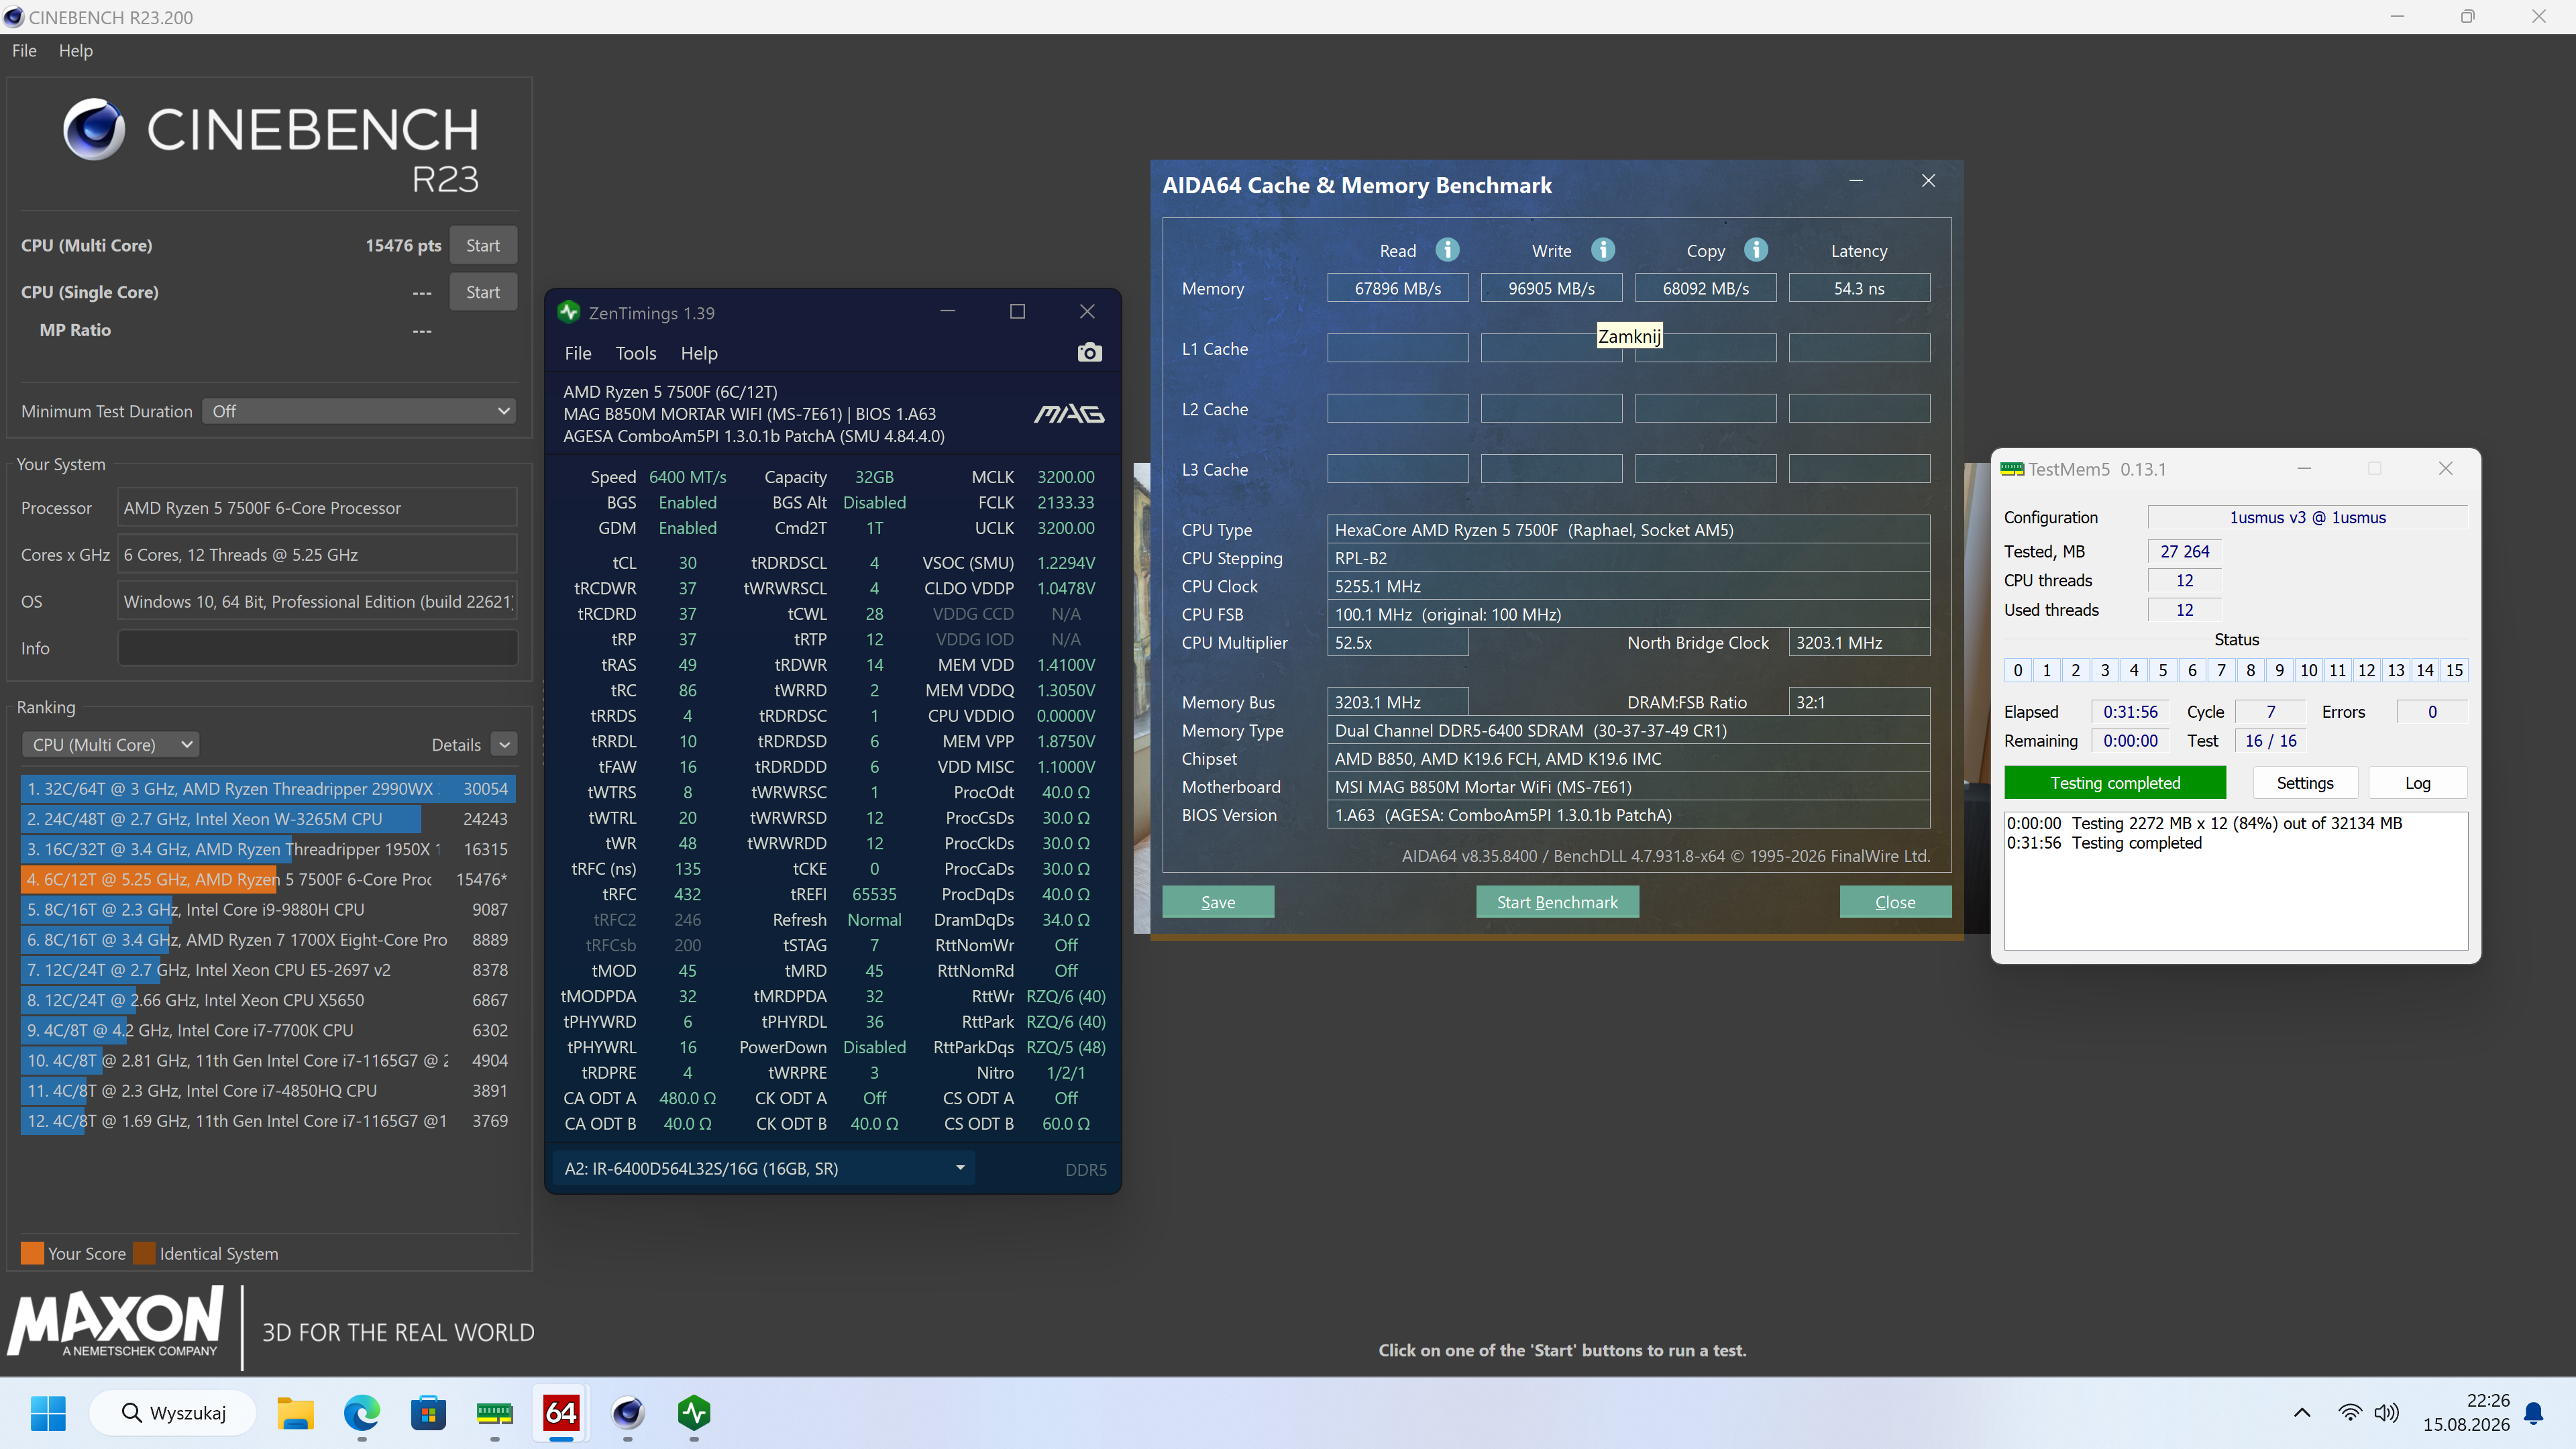The image size is (2576, 1449).
Task: Open CPU (Multi Core) ranking dropdown
Action: (x=110, y=744)
